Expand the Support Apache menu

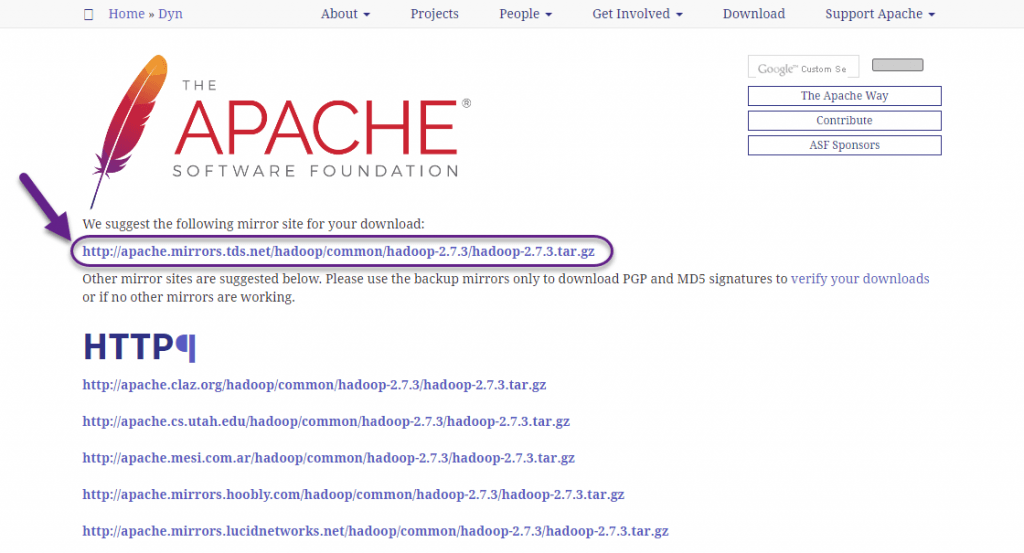coord(880,14)
